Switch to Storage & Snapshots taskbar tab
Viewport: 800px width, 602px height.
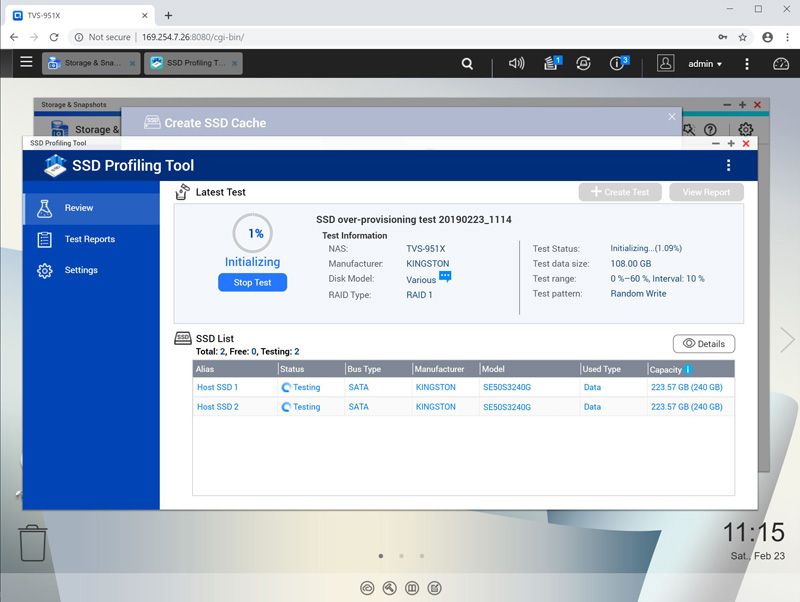point(90,63)
